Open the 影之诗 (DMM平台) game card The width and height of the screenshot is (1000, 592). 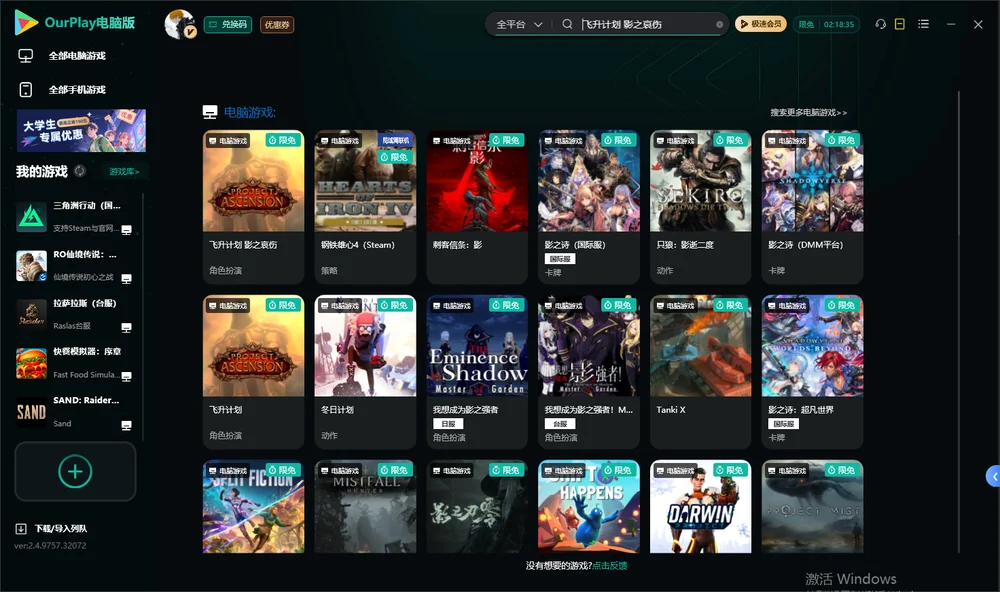(x=812, y=207)
